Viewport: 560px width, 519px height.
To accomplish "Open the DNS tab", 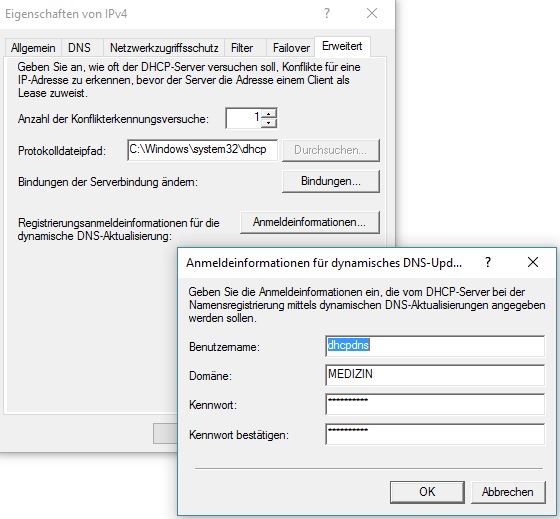I will pos(79,48).
